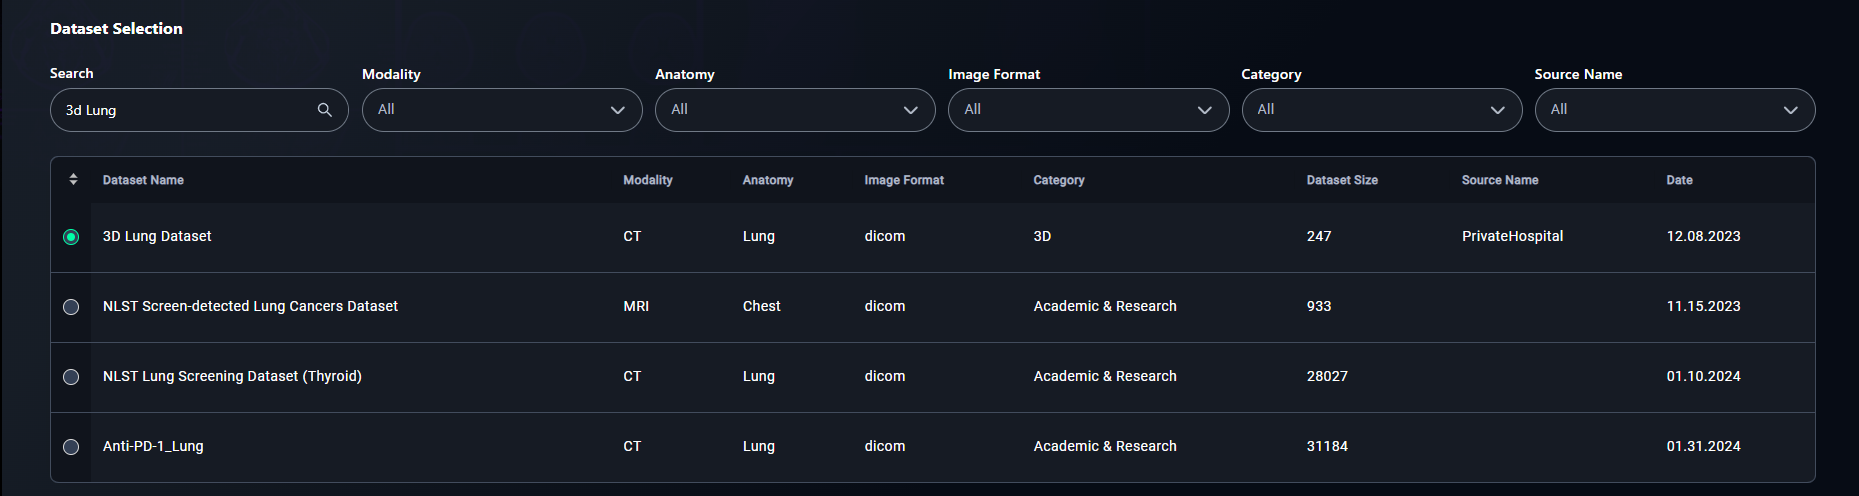Click the search field containing 3d Lung

tap(199, 110)
